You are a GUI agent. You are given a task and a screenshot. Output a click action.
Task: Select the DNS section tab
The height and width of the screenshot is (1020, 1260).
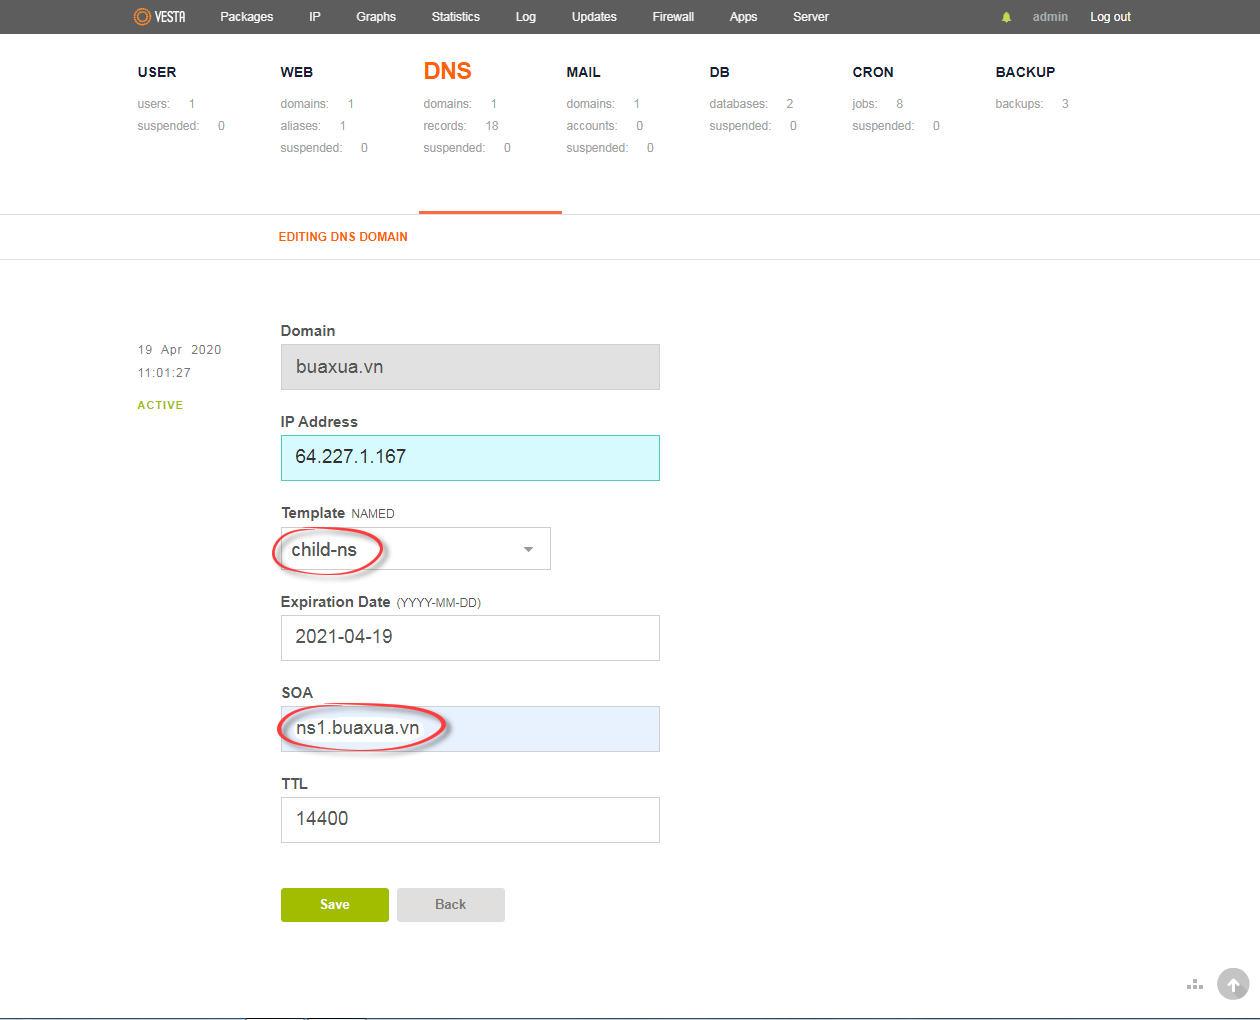pos(448,71)
